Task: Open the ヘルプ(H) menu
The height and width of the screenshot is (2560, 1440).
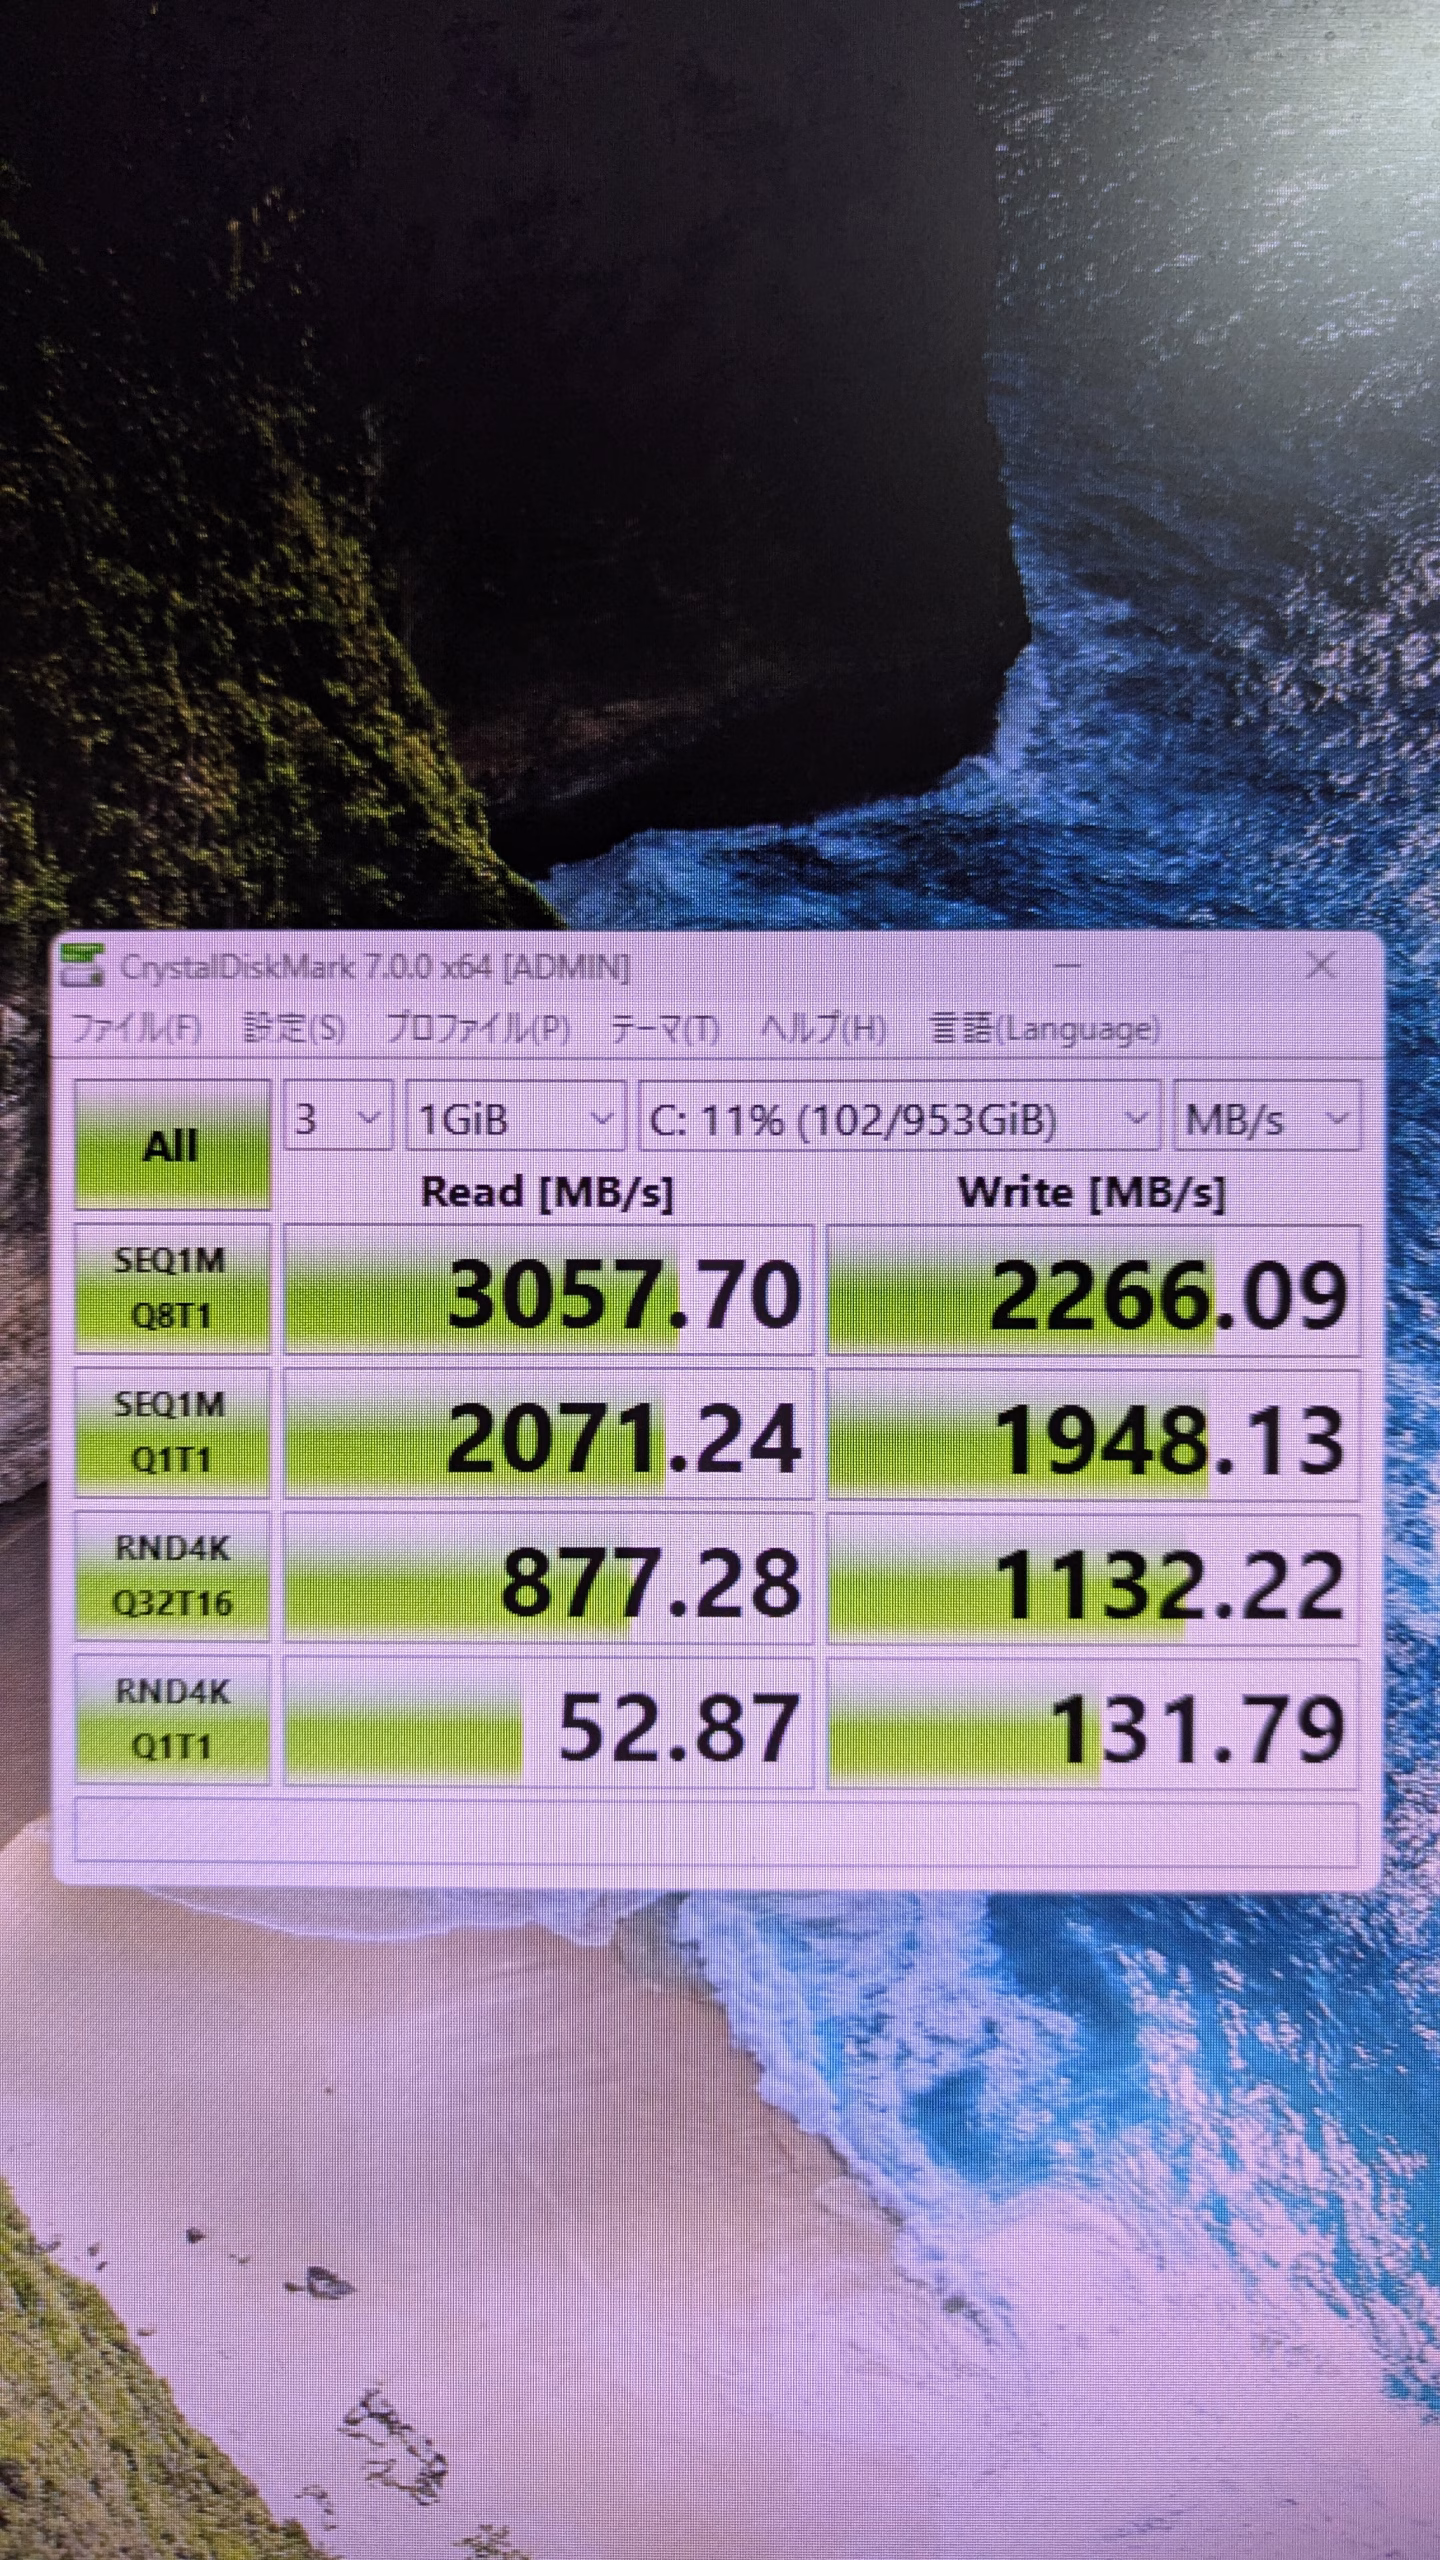Action: (x=823, y=1029)
